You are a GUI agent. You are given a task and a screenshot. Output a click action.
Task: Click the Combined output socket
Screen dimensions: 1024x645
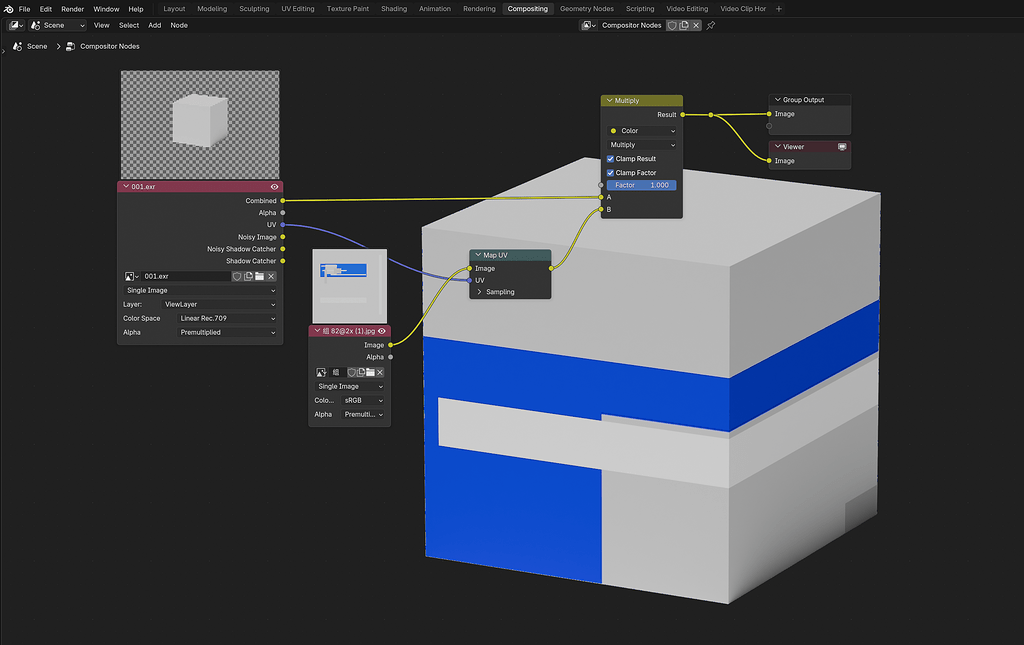[283, 200]
